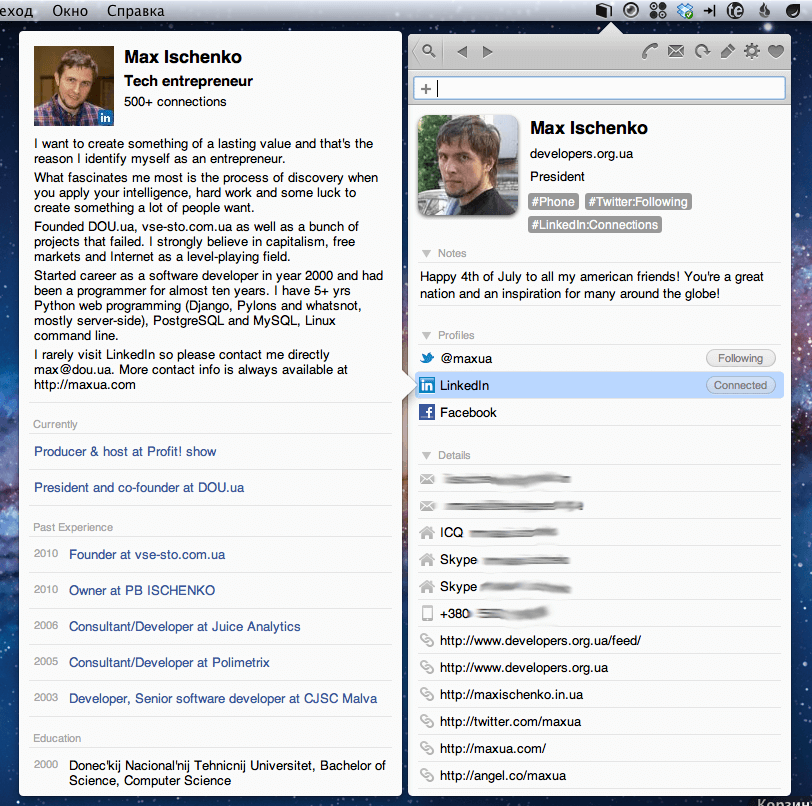The image size is (812, 806).
Task: Click the heart favorite icon
Action: (776, 51)
